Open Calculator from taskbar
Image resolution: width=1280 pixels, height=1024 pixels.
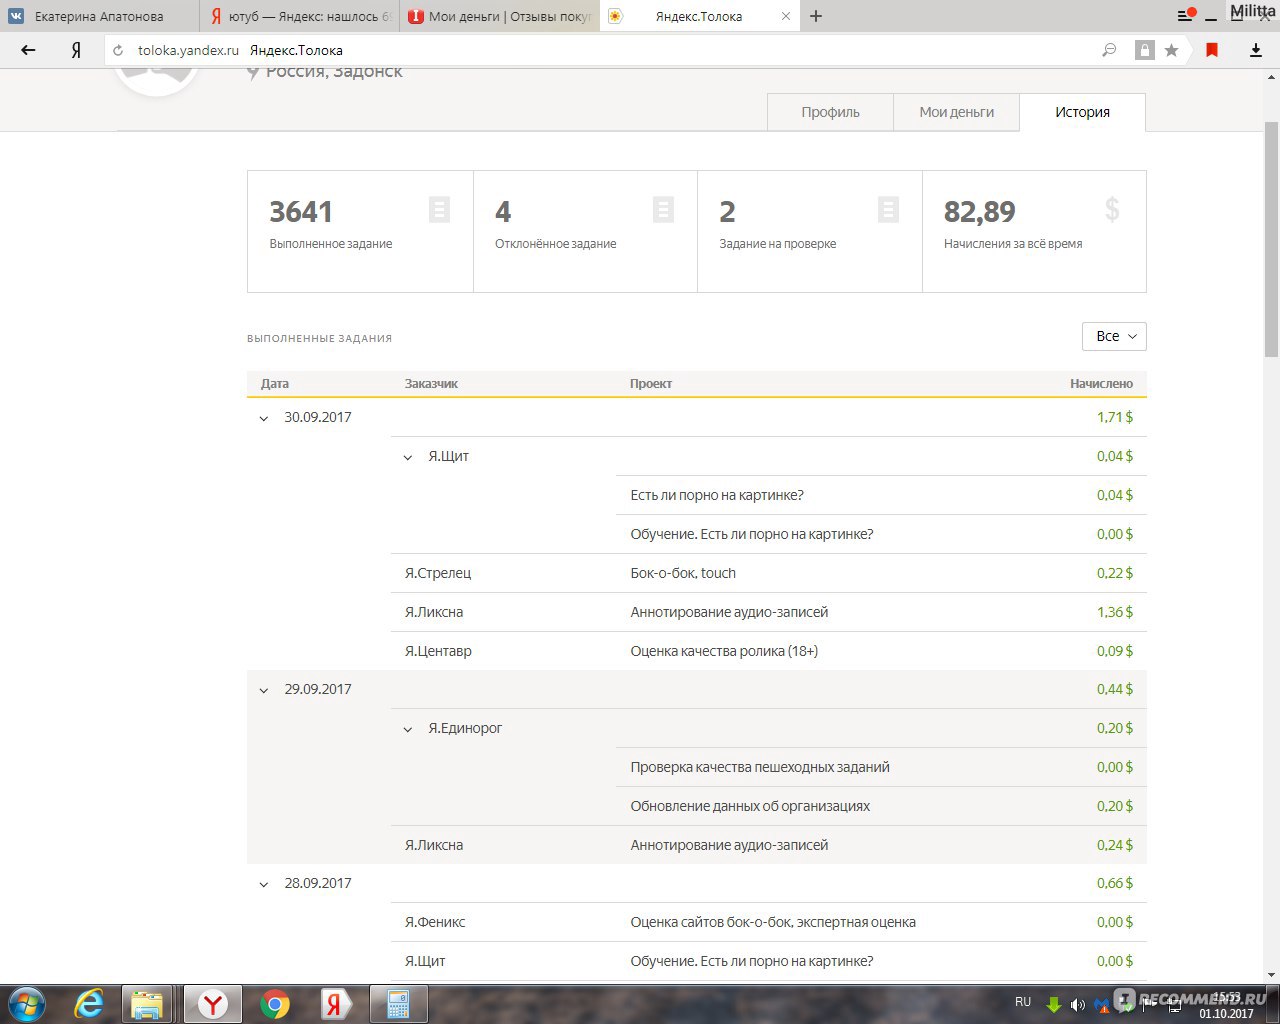(399, 1004)
